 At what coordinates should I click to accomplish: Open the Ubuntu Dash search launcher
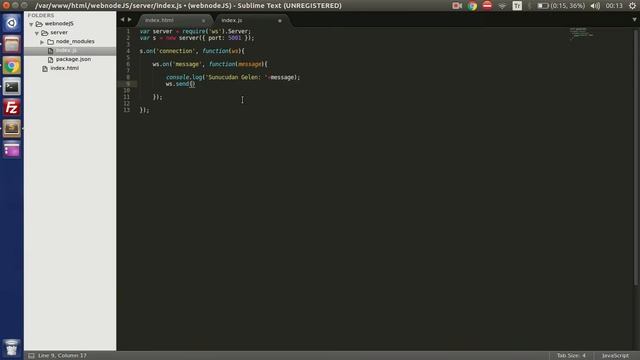coord(11,23)
